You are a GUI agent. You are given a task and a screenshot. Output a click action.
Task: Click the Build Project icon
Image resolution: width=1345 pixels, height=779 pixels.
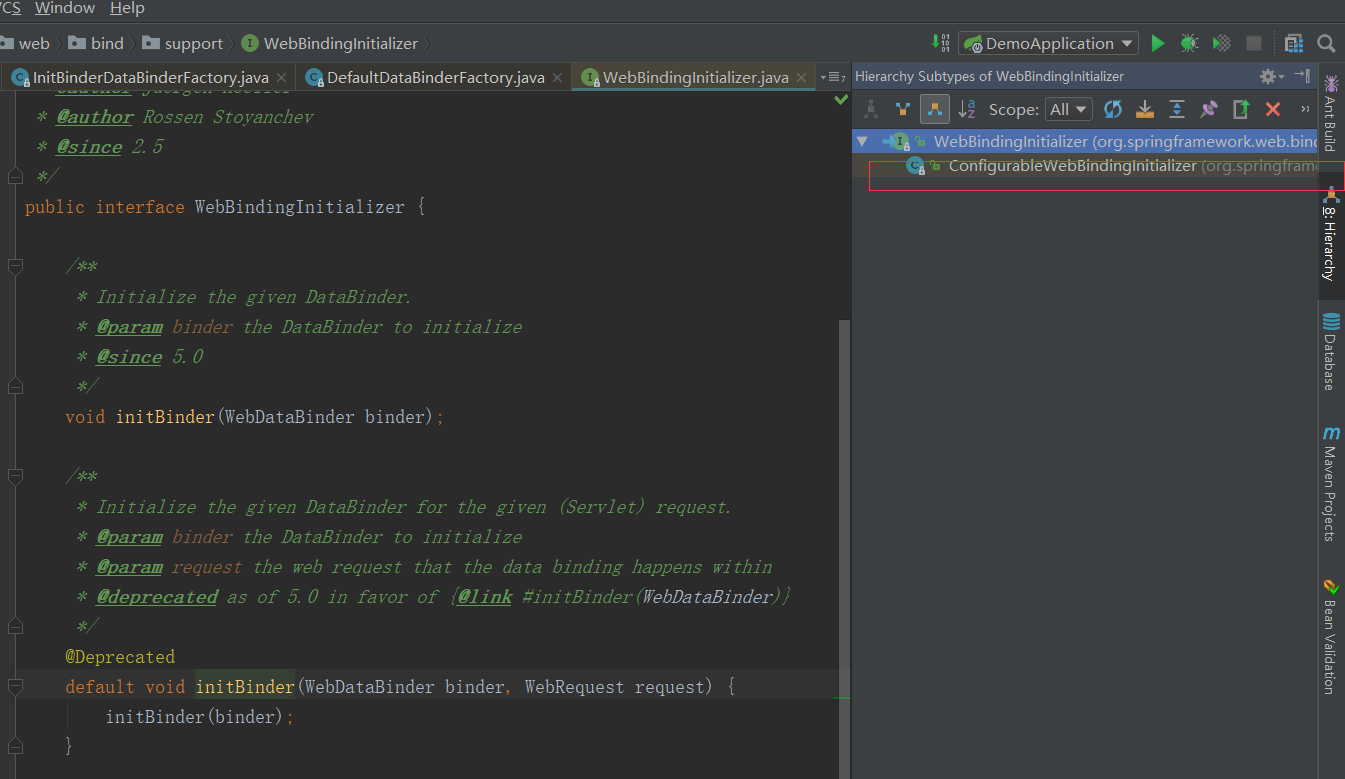coord(940,43)
